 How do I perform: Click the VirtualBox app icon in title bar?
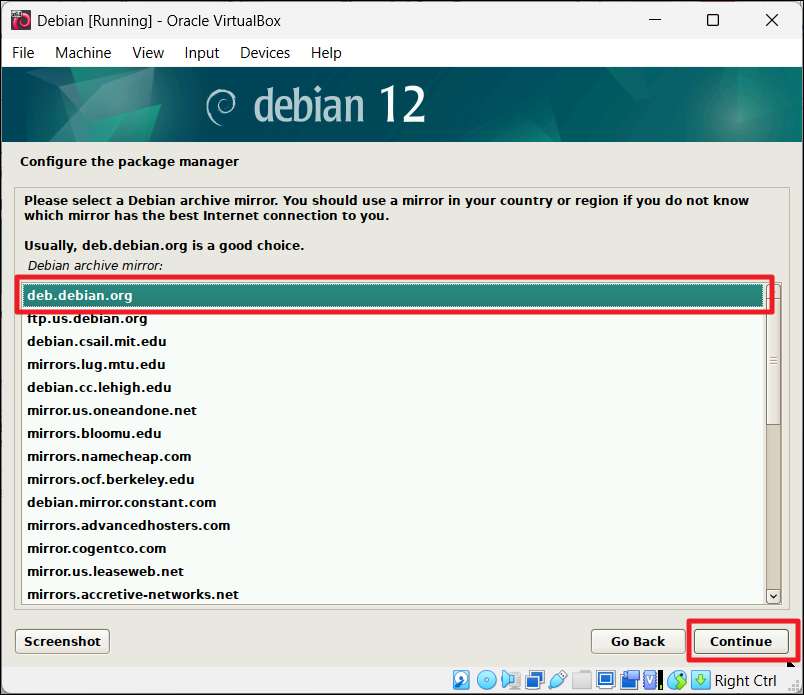tap(21, 21)
